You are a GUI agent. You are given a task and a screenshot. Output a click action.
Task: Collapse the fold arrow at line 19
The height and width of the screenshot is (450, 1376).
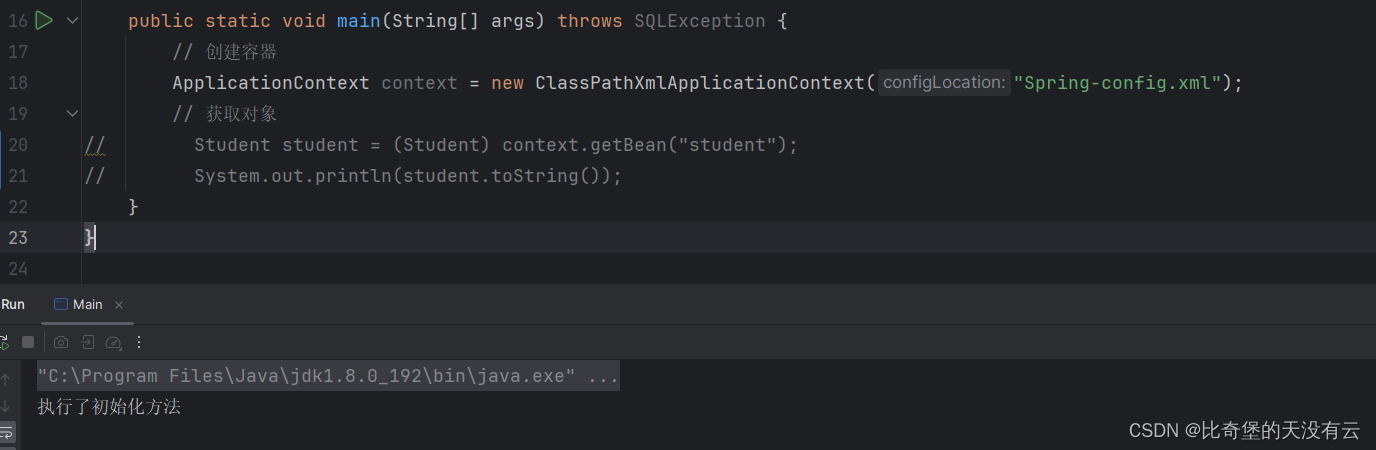tap(72, 114)
